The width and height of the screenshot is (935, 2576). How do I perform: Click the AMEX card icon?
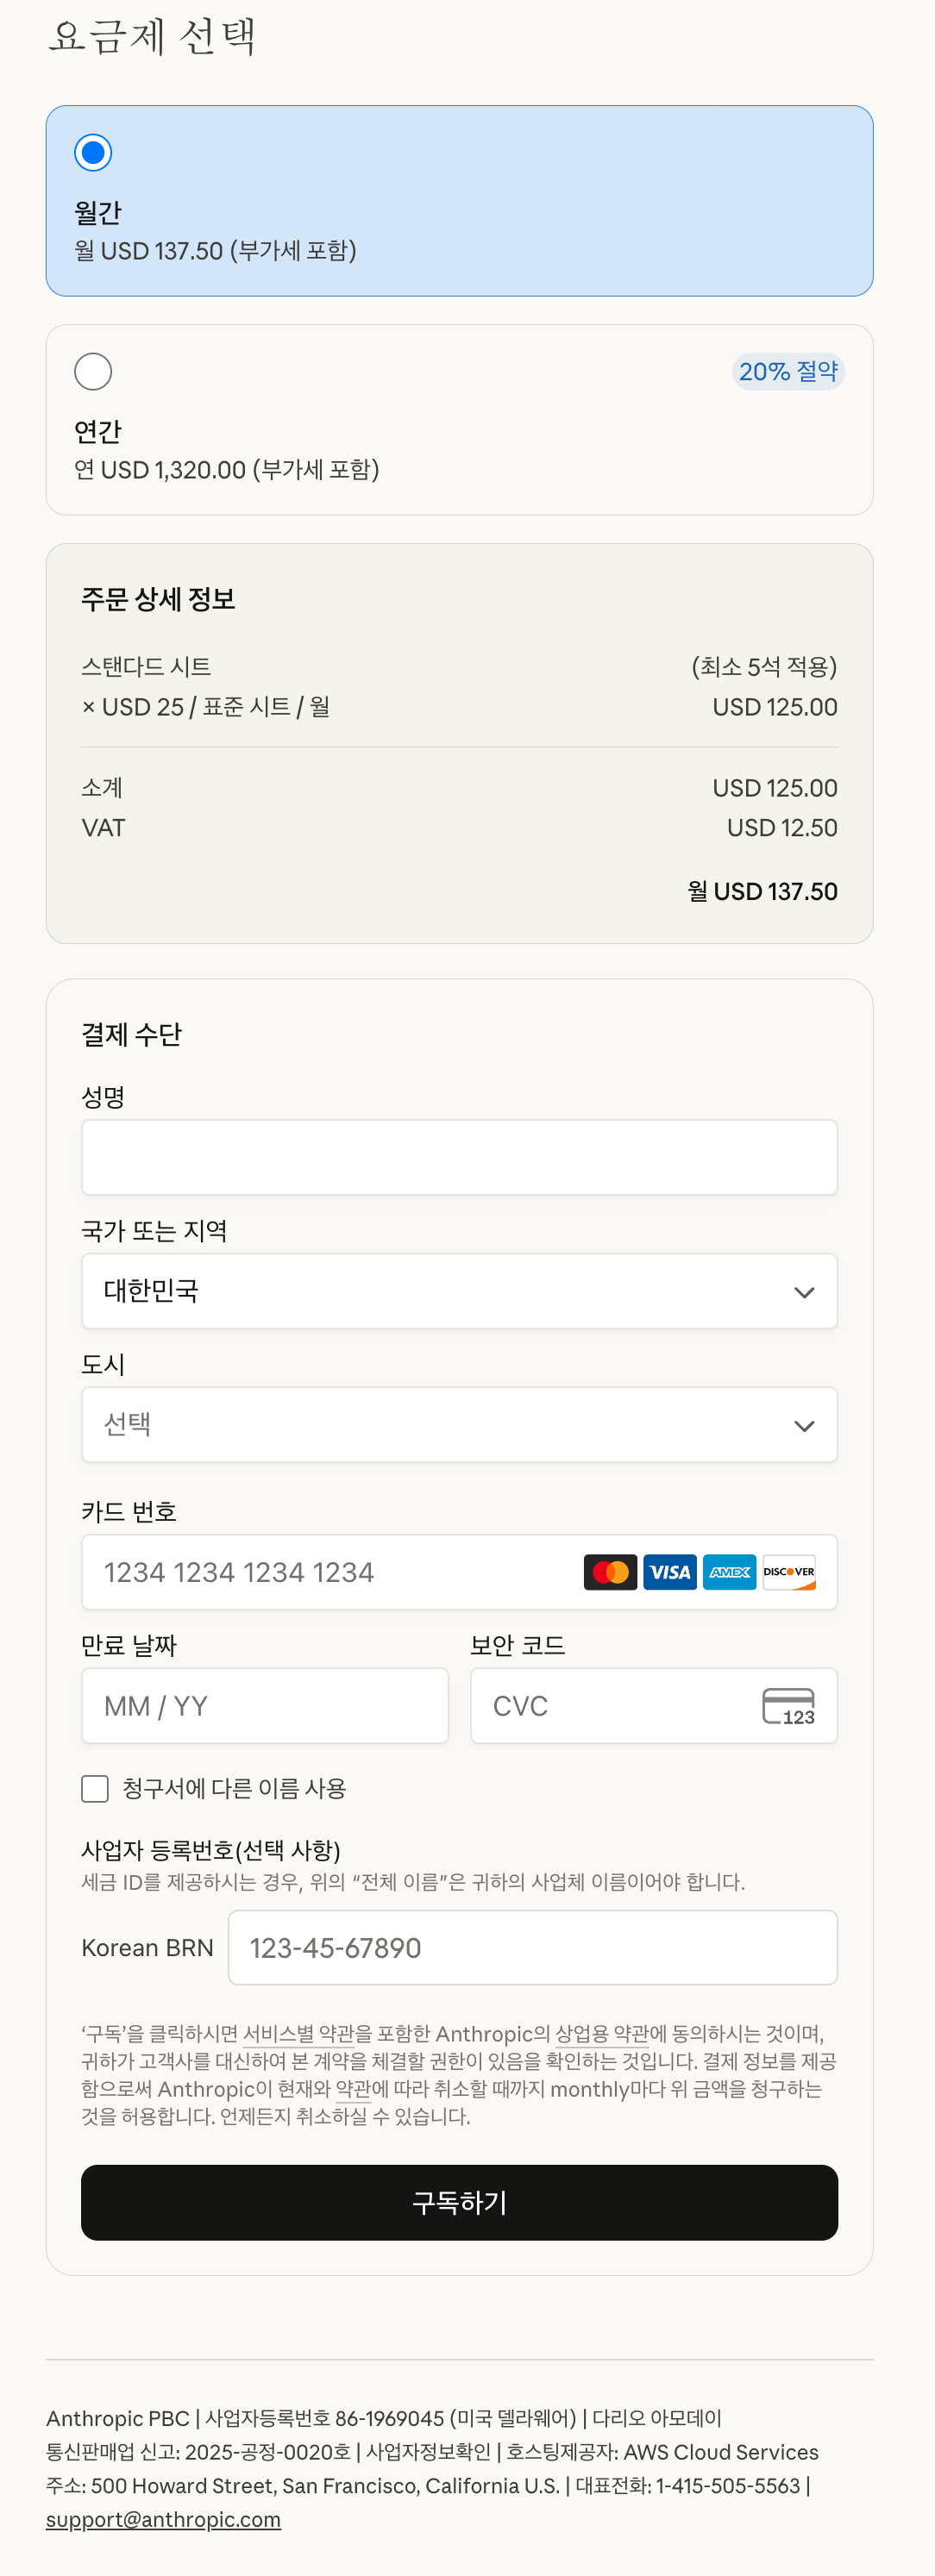pyautogui.click(x=729, y=1572)
